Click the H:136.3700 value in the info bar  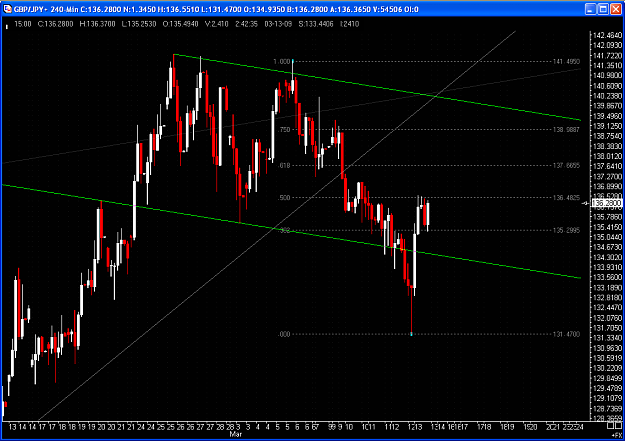[98, 24]
